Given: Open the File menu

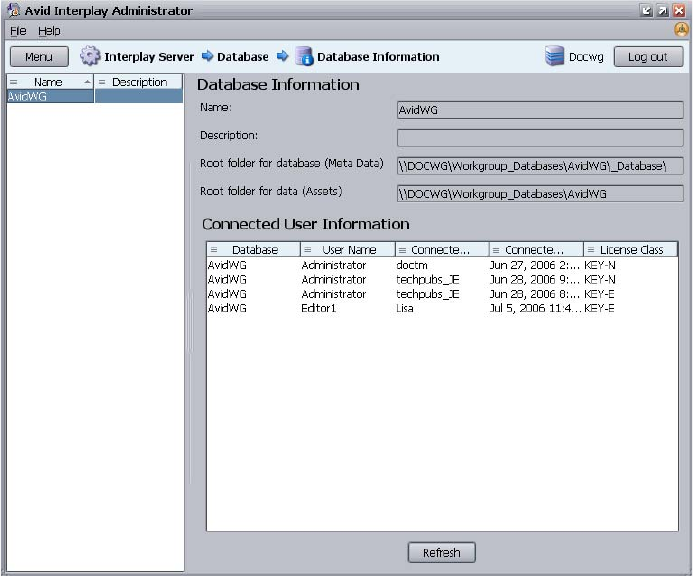Looking at the screenshot, I should 18,31.
